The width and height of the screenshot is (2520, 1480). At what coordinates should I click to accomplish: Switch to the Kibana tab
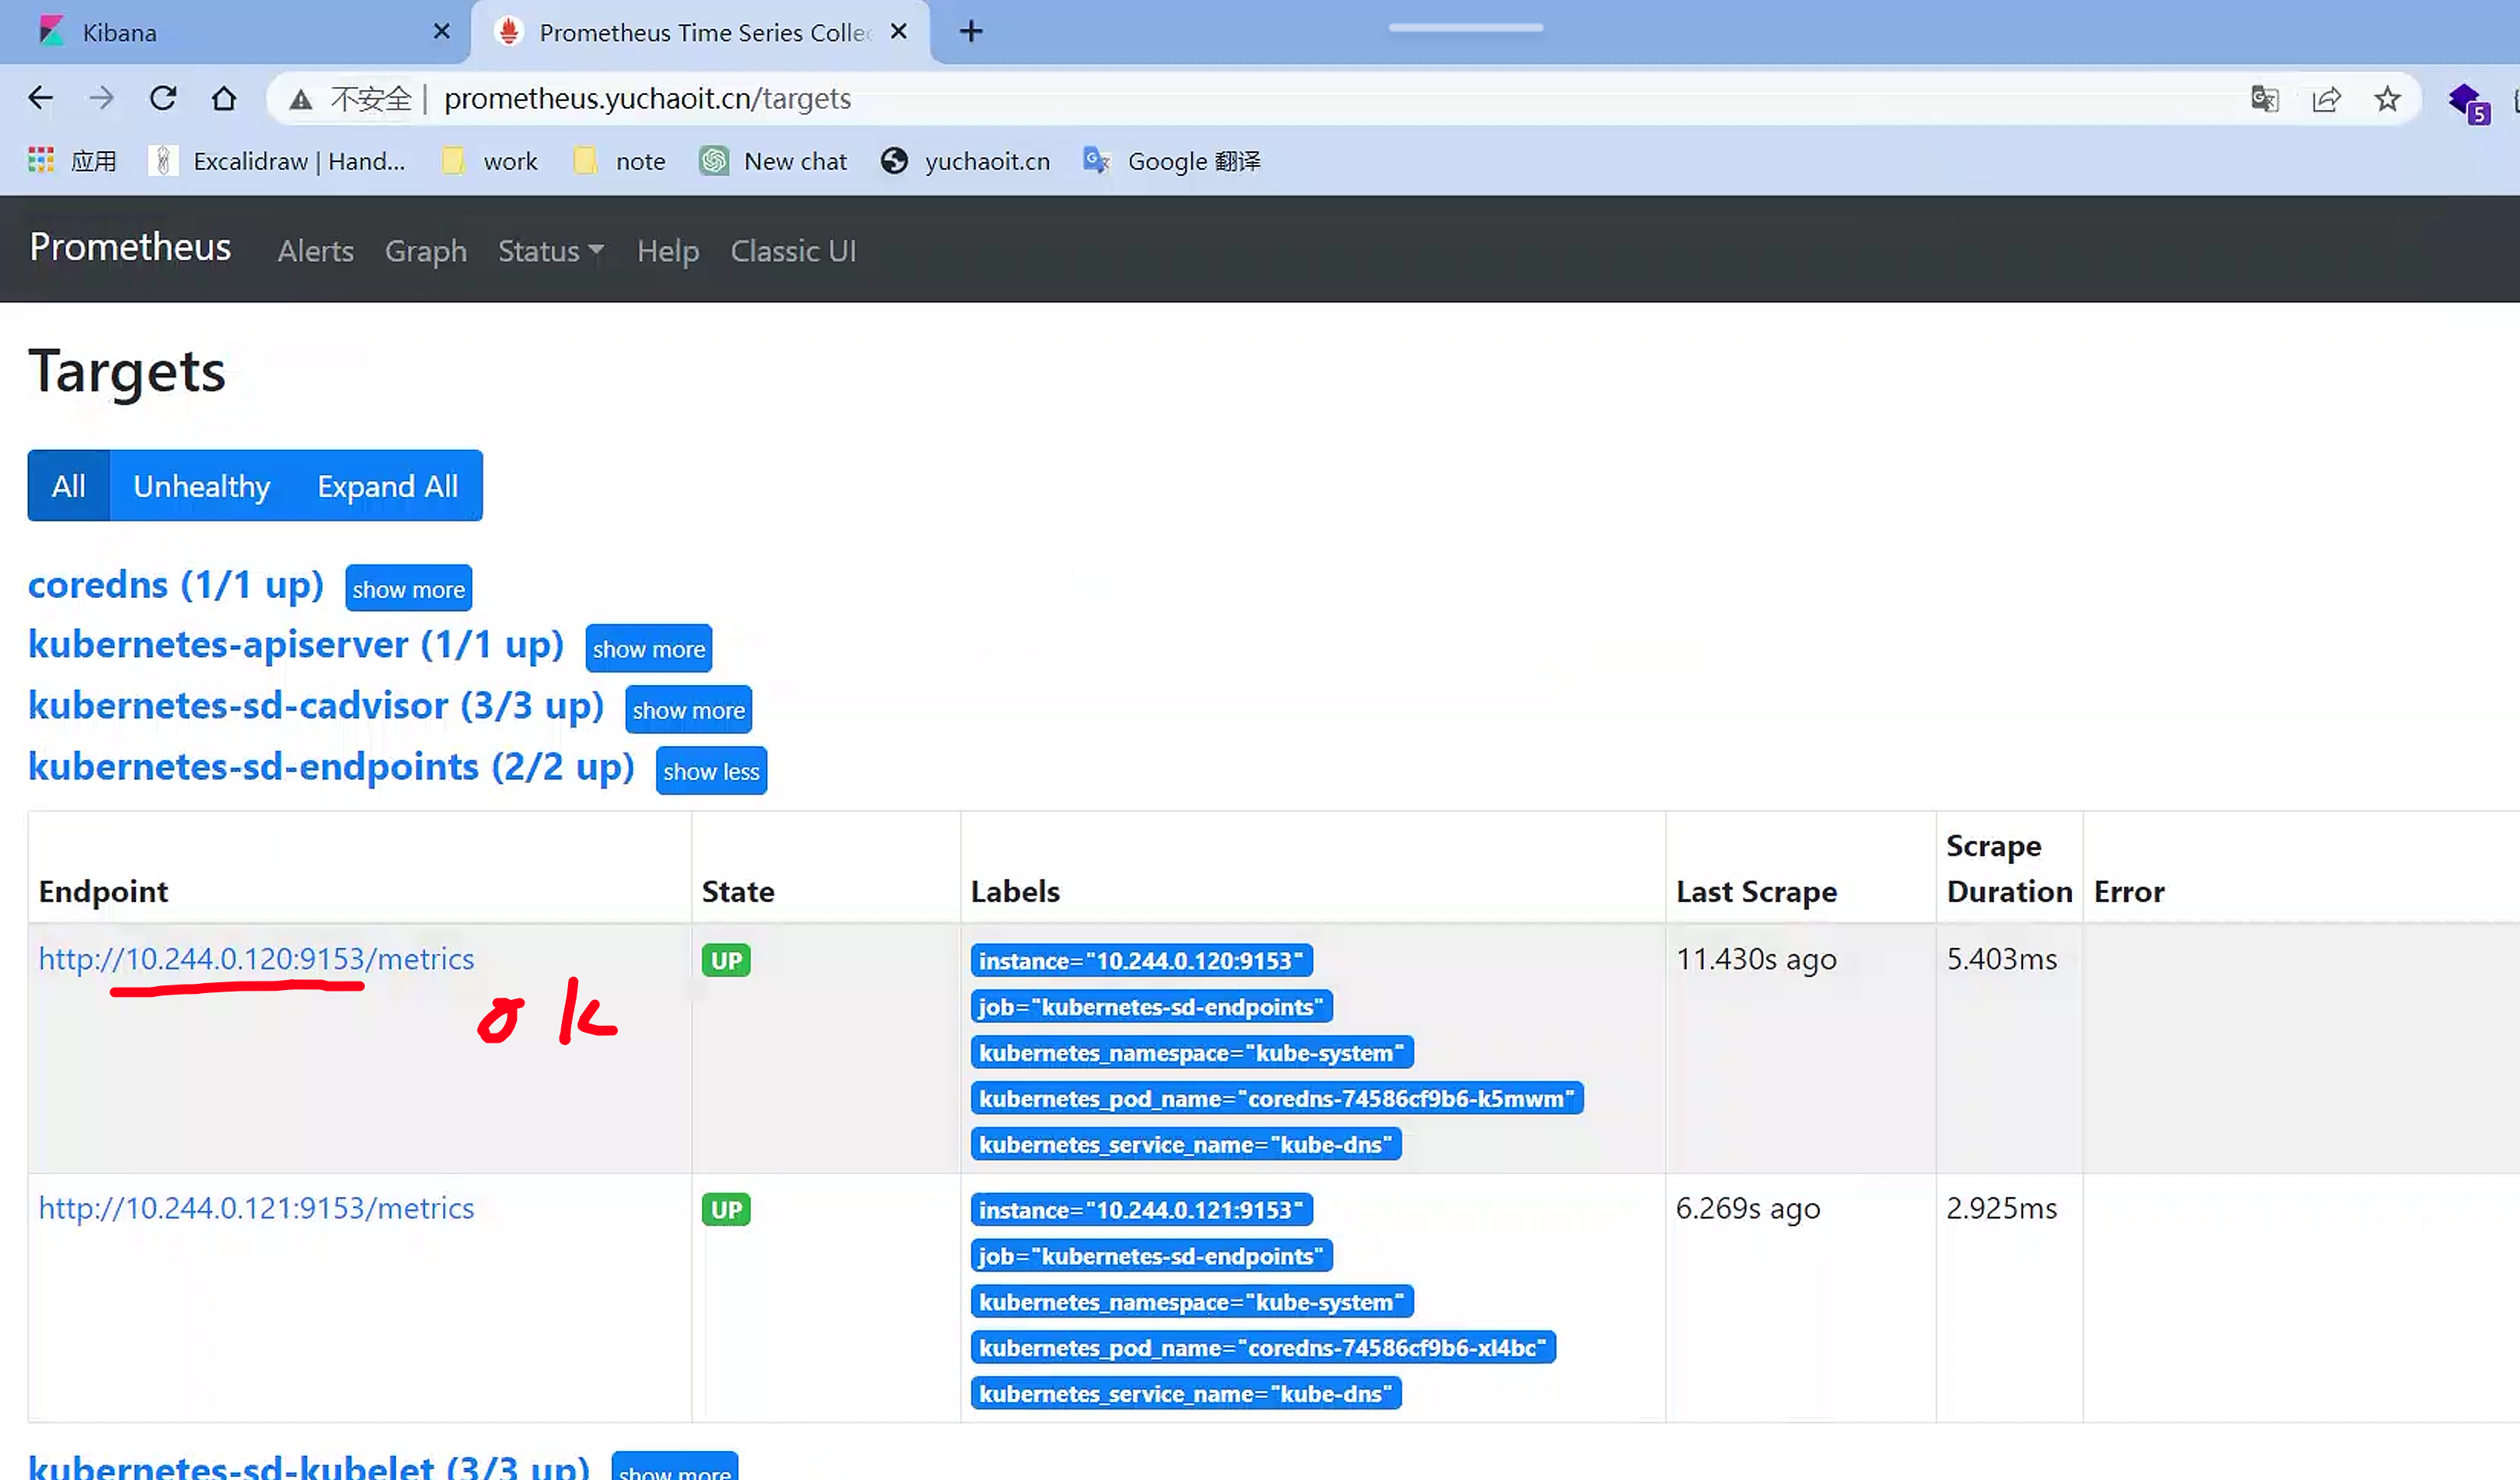pyautogui.click(x=120, y=32)
